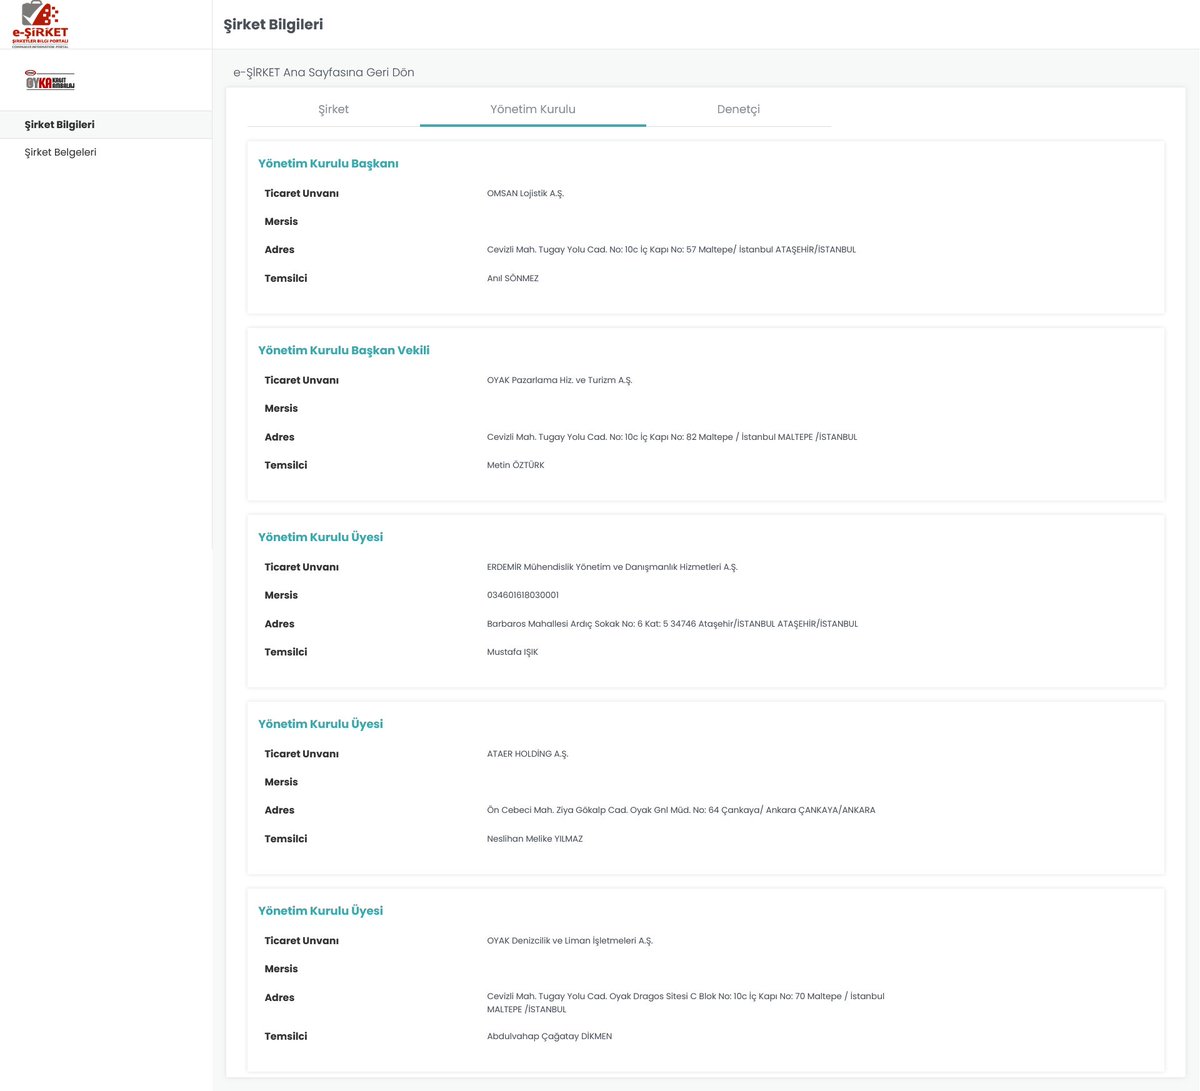Switch to the Şirket tab
Viewport: 1200px width, 1091px height.
[333, 109]
